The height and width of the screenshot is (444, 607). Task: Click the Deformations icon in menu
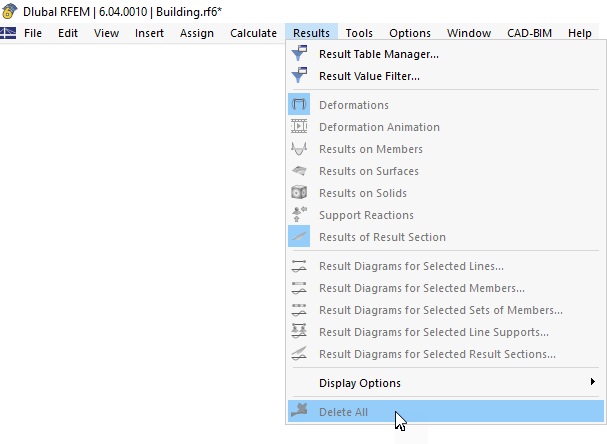coord(299,105)
